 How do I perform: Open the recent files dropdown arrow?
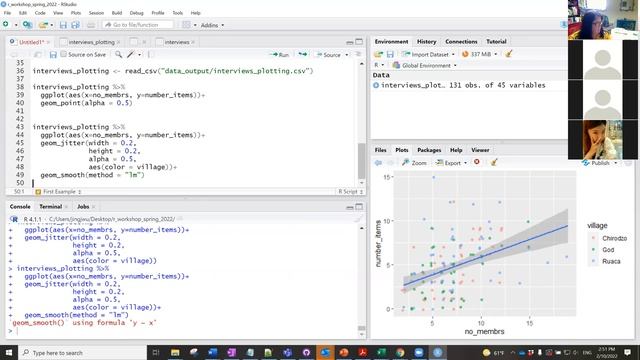(x=52, y=25)
